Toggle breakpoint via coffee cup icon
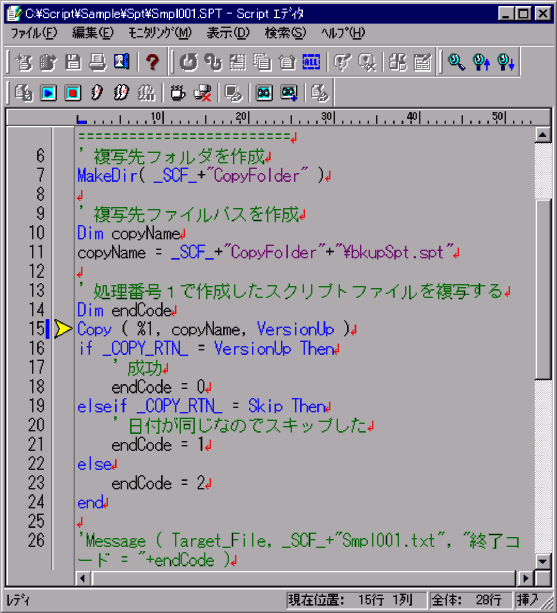 178,93
